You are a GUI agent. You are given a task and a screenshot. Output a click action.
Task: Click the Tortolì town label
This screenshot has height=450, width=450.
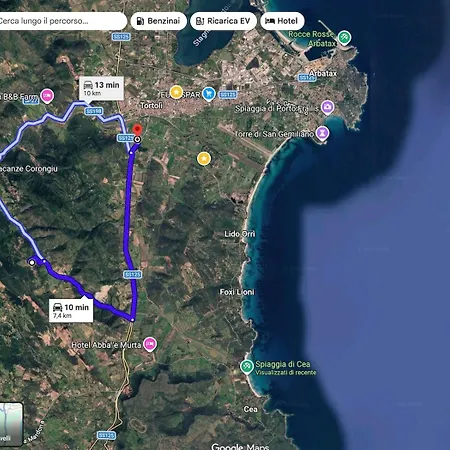(151, 105)
